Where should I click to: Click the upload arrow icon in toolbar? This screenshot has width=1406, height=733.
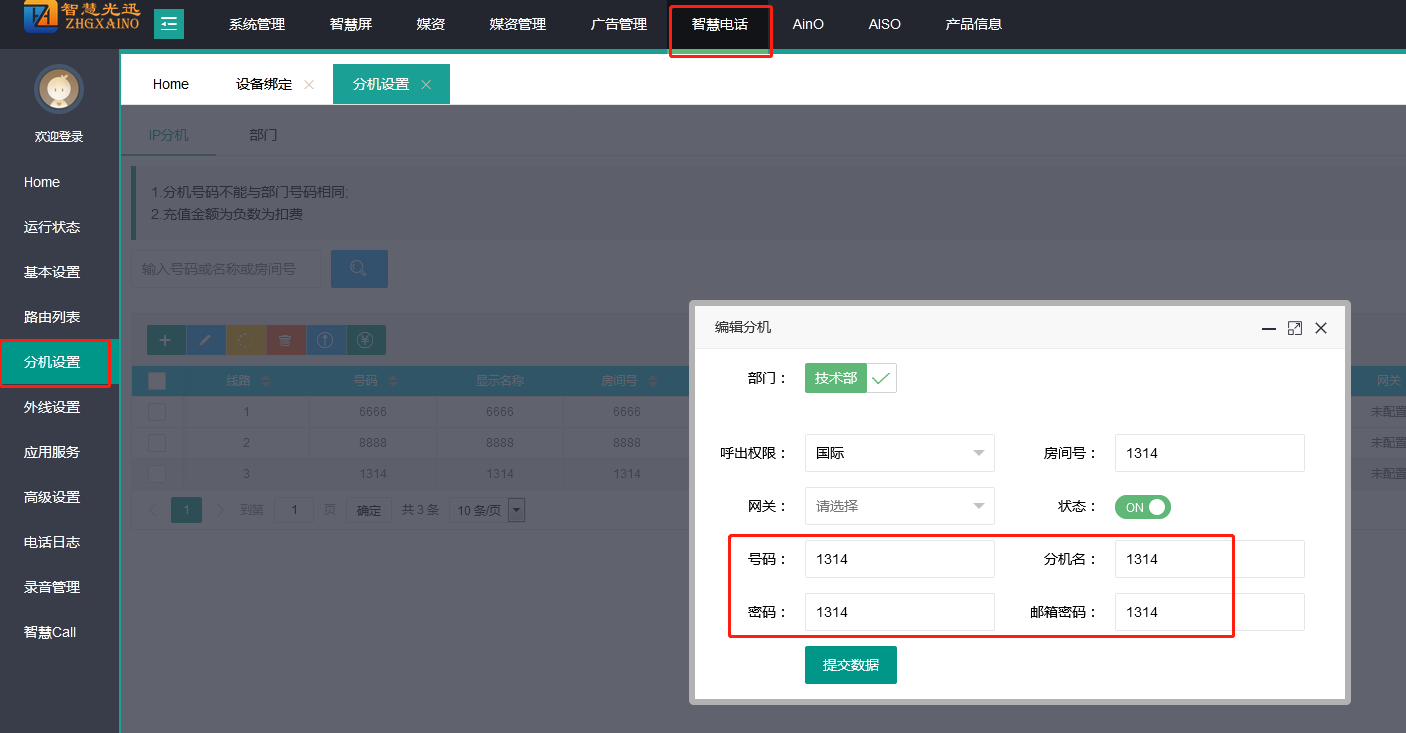[325, 340]
